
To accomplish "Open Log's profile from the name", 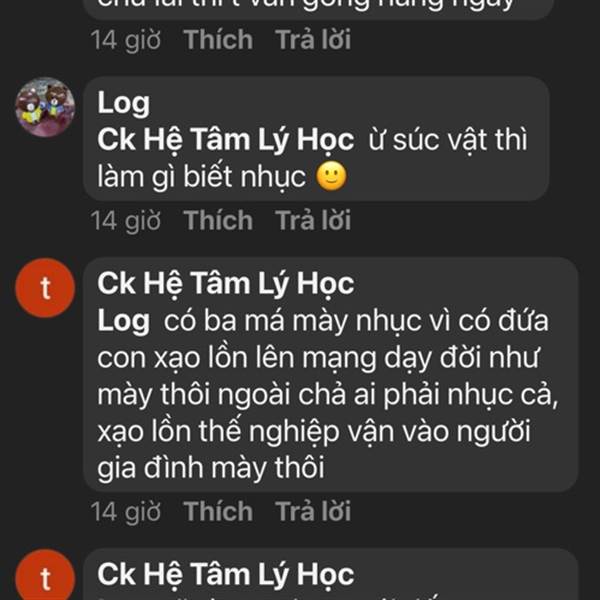I will coord(124,103).
